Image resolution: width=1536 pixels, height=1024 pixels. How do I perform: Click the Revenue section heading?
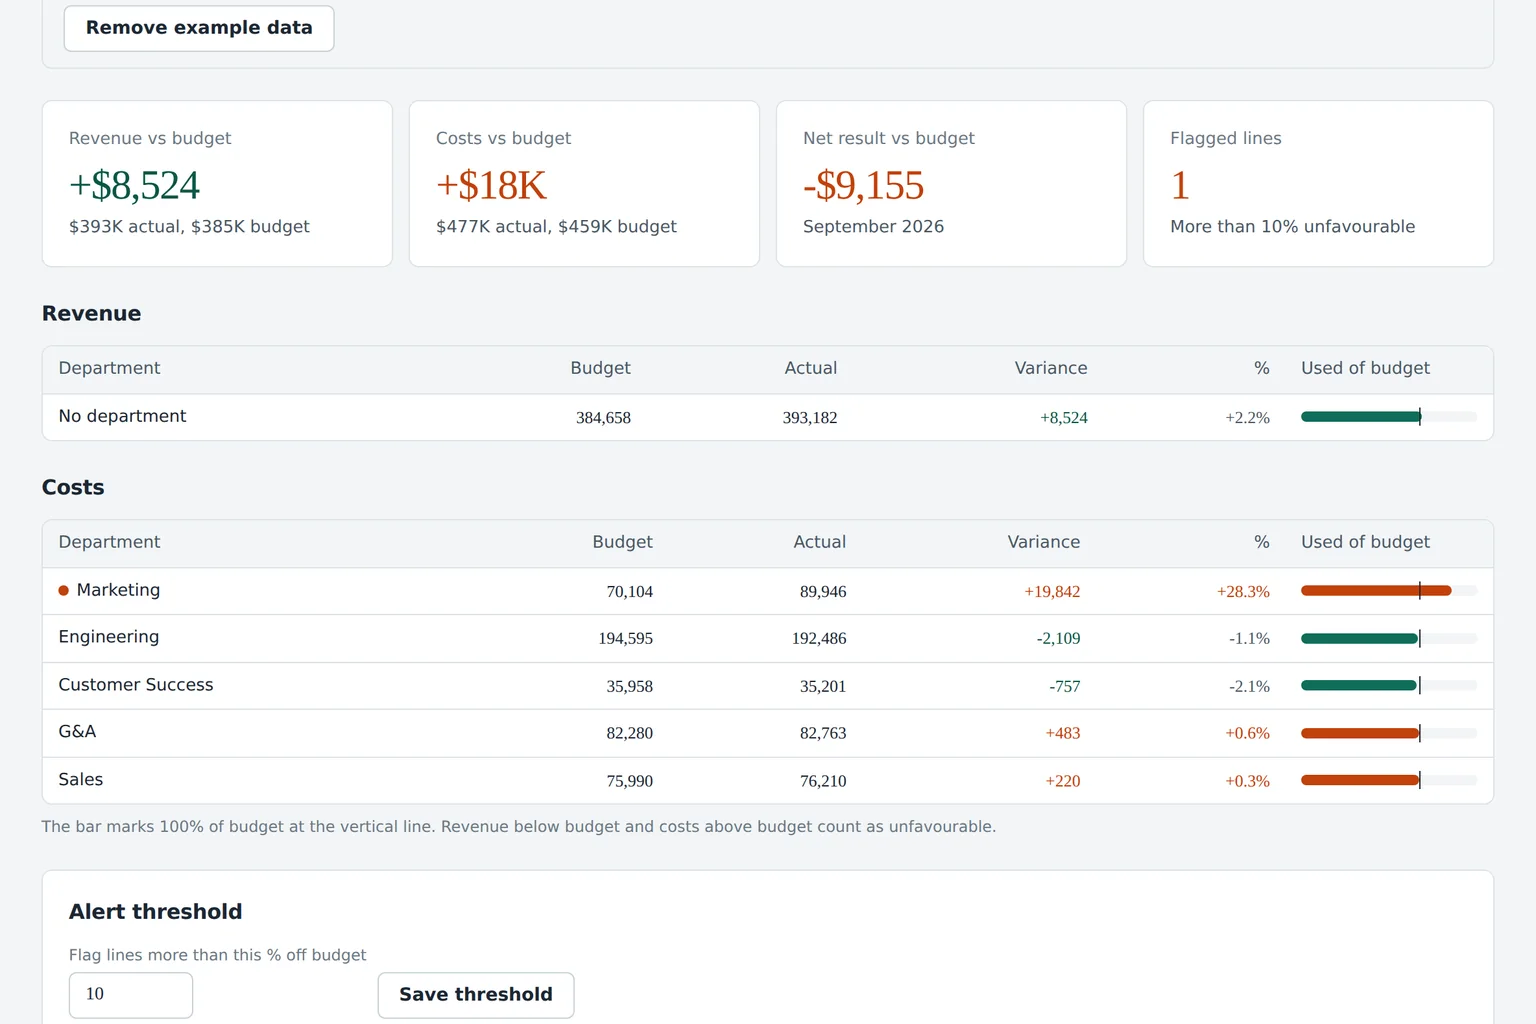point(91,314)
